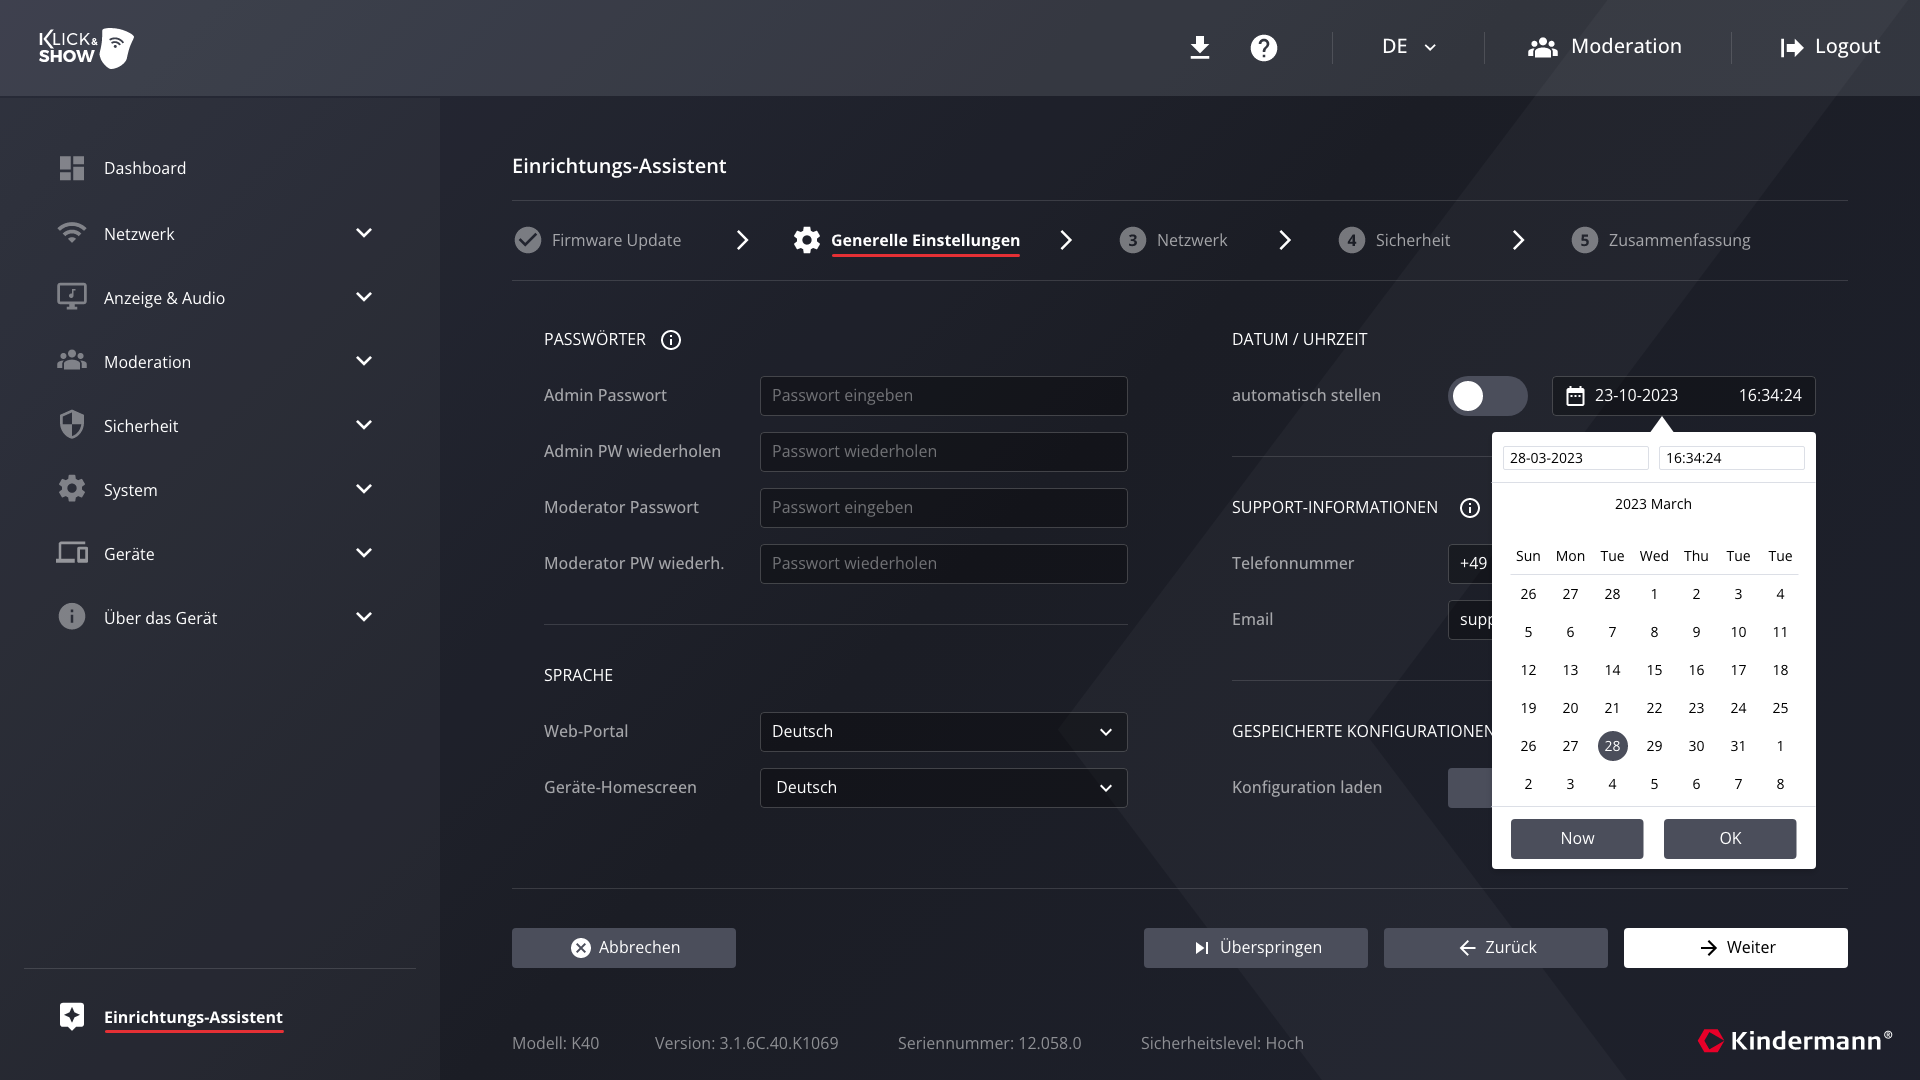
Task: Click the Moderation people icon in header
Action: pos(1543,47)
